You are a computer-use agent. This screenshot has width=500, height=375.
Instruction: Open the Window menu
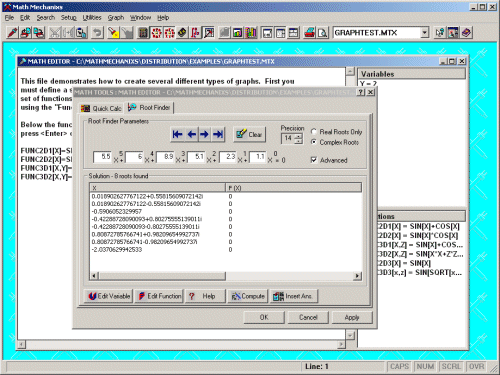[x=140, y=18]
